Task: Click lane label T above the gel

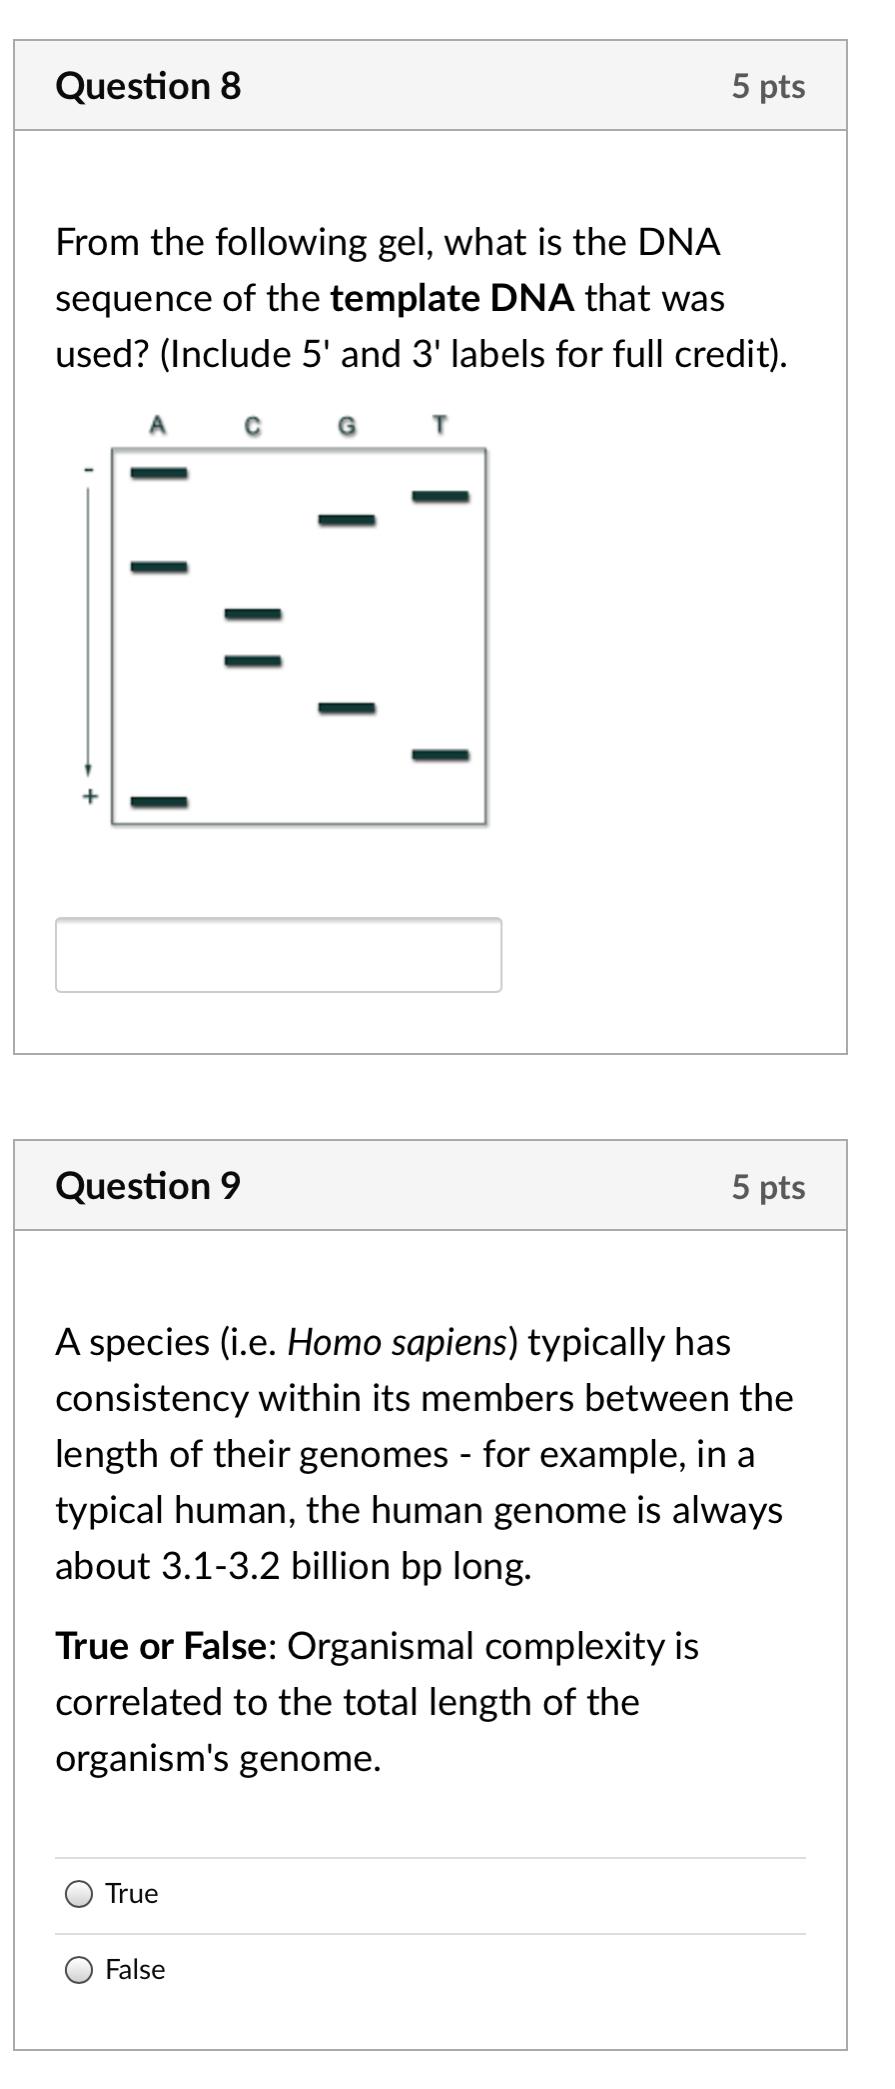Action: (440, 426)
